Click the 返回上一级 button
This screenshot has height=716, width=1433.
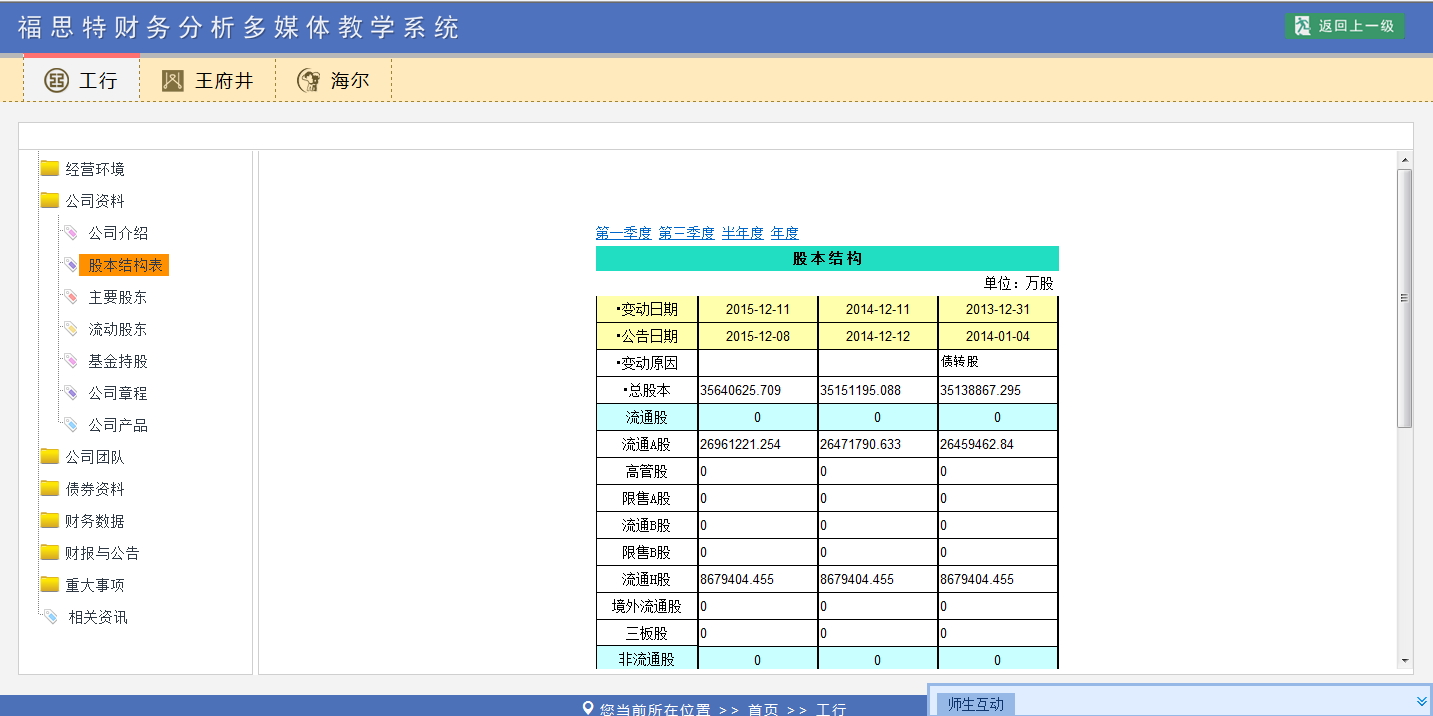[x=1345, y=26]
